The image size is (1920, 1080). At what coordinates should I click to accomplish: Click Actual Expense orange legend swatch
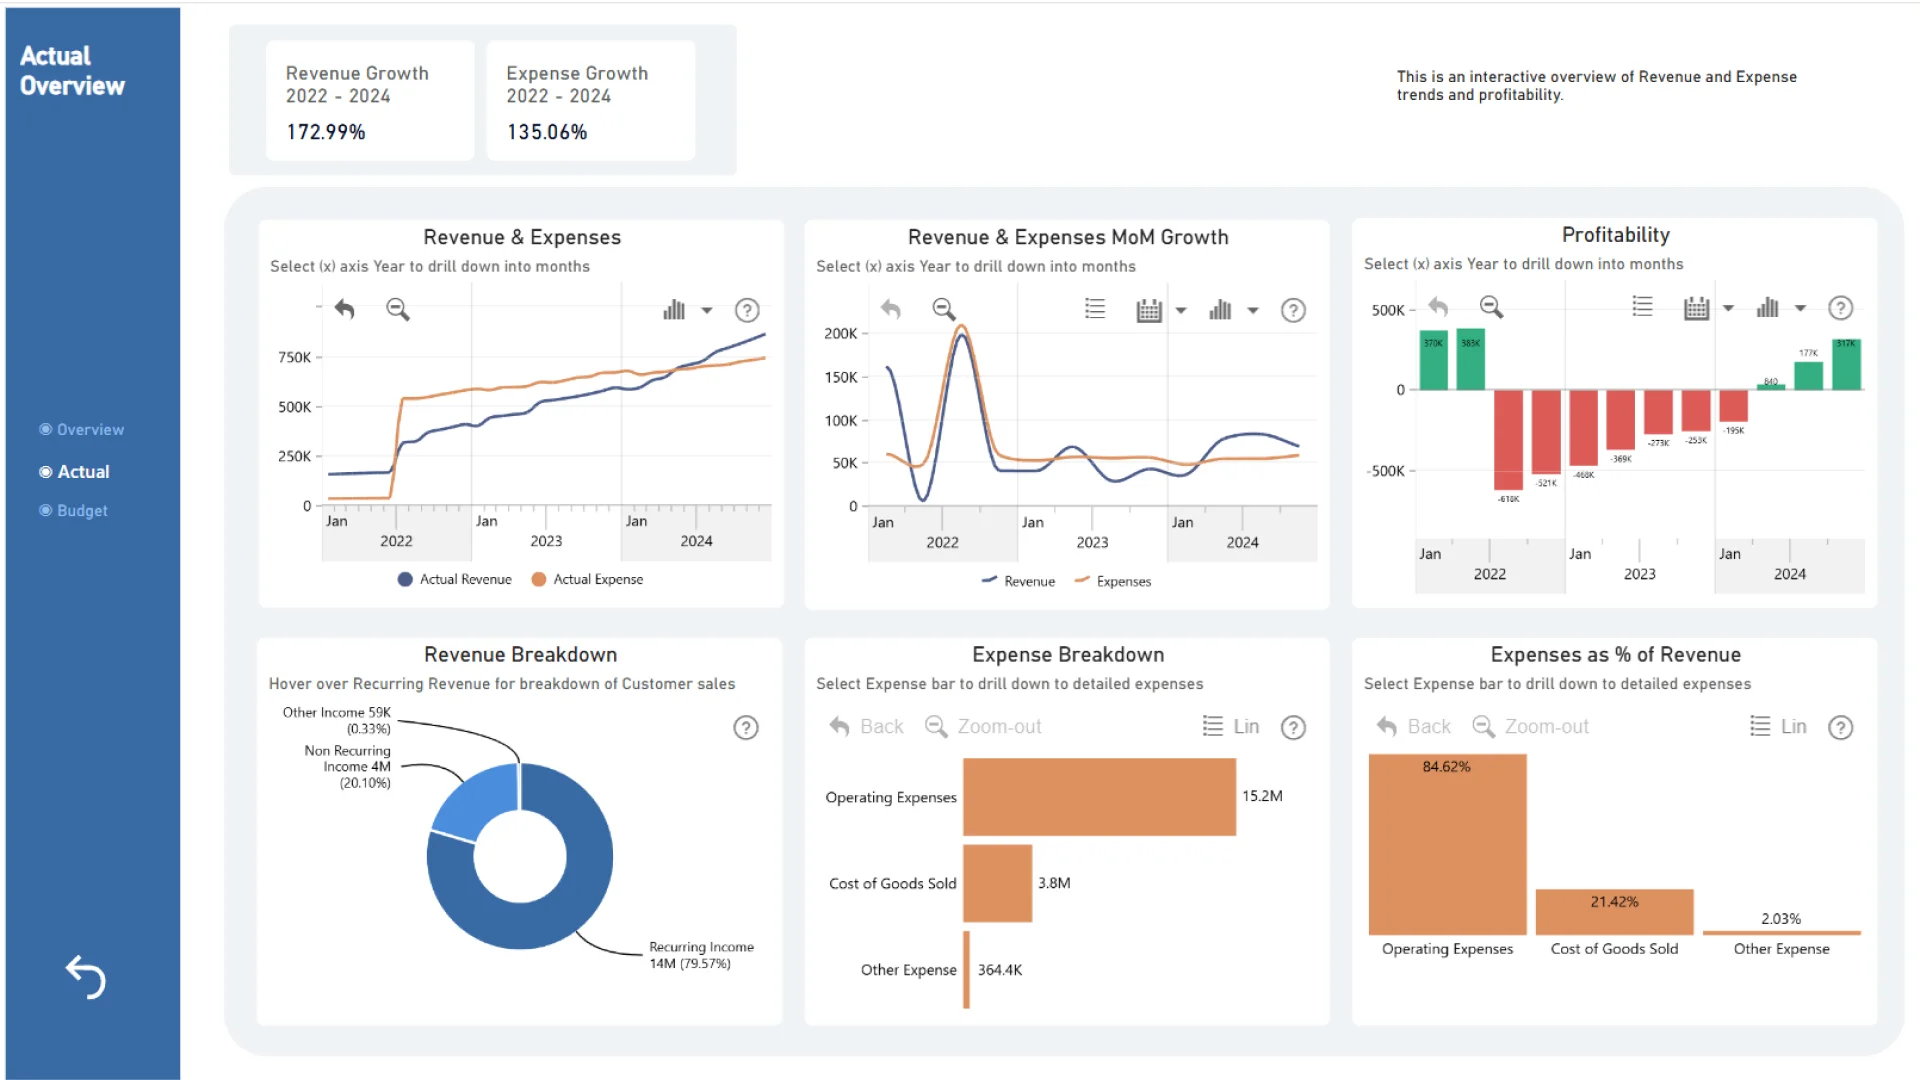(539, 579)
